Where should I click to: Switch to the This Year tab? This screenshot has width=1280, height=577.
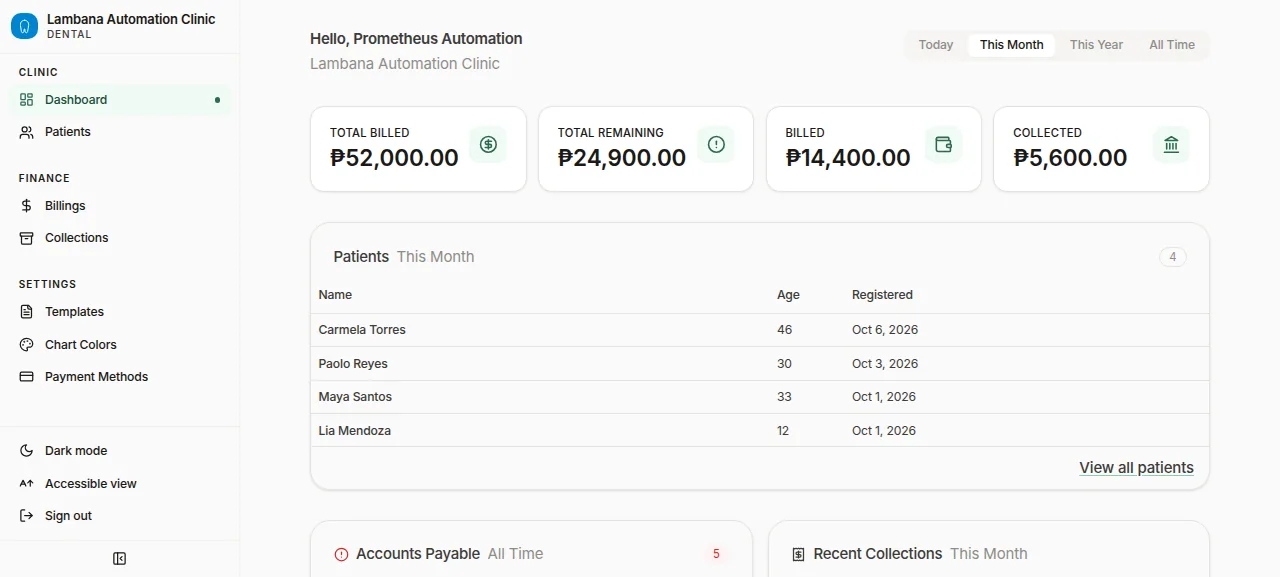1096,45
